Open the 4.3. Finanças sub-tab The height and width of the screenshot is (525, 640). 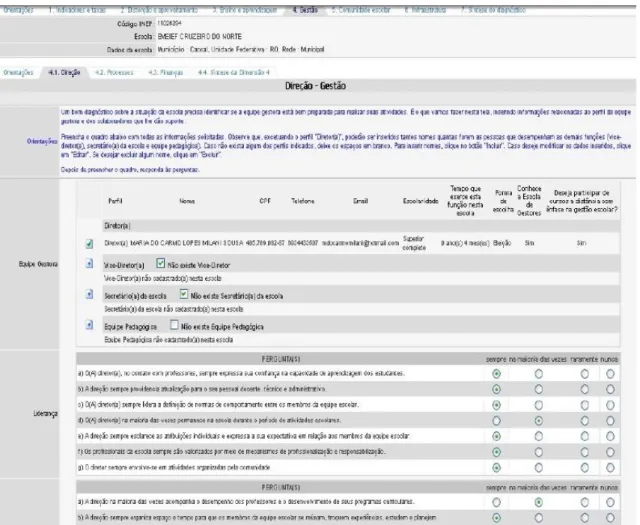(166, 73)
